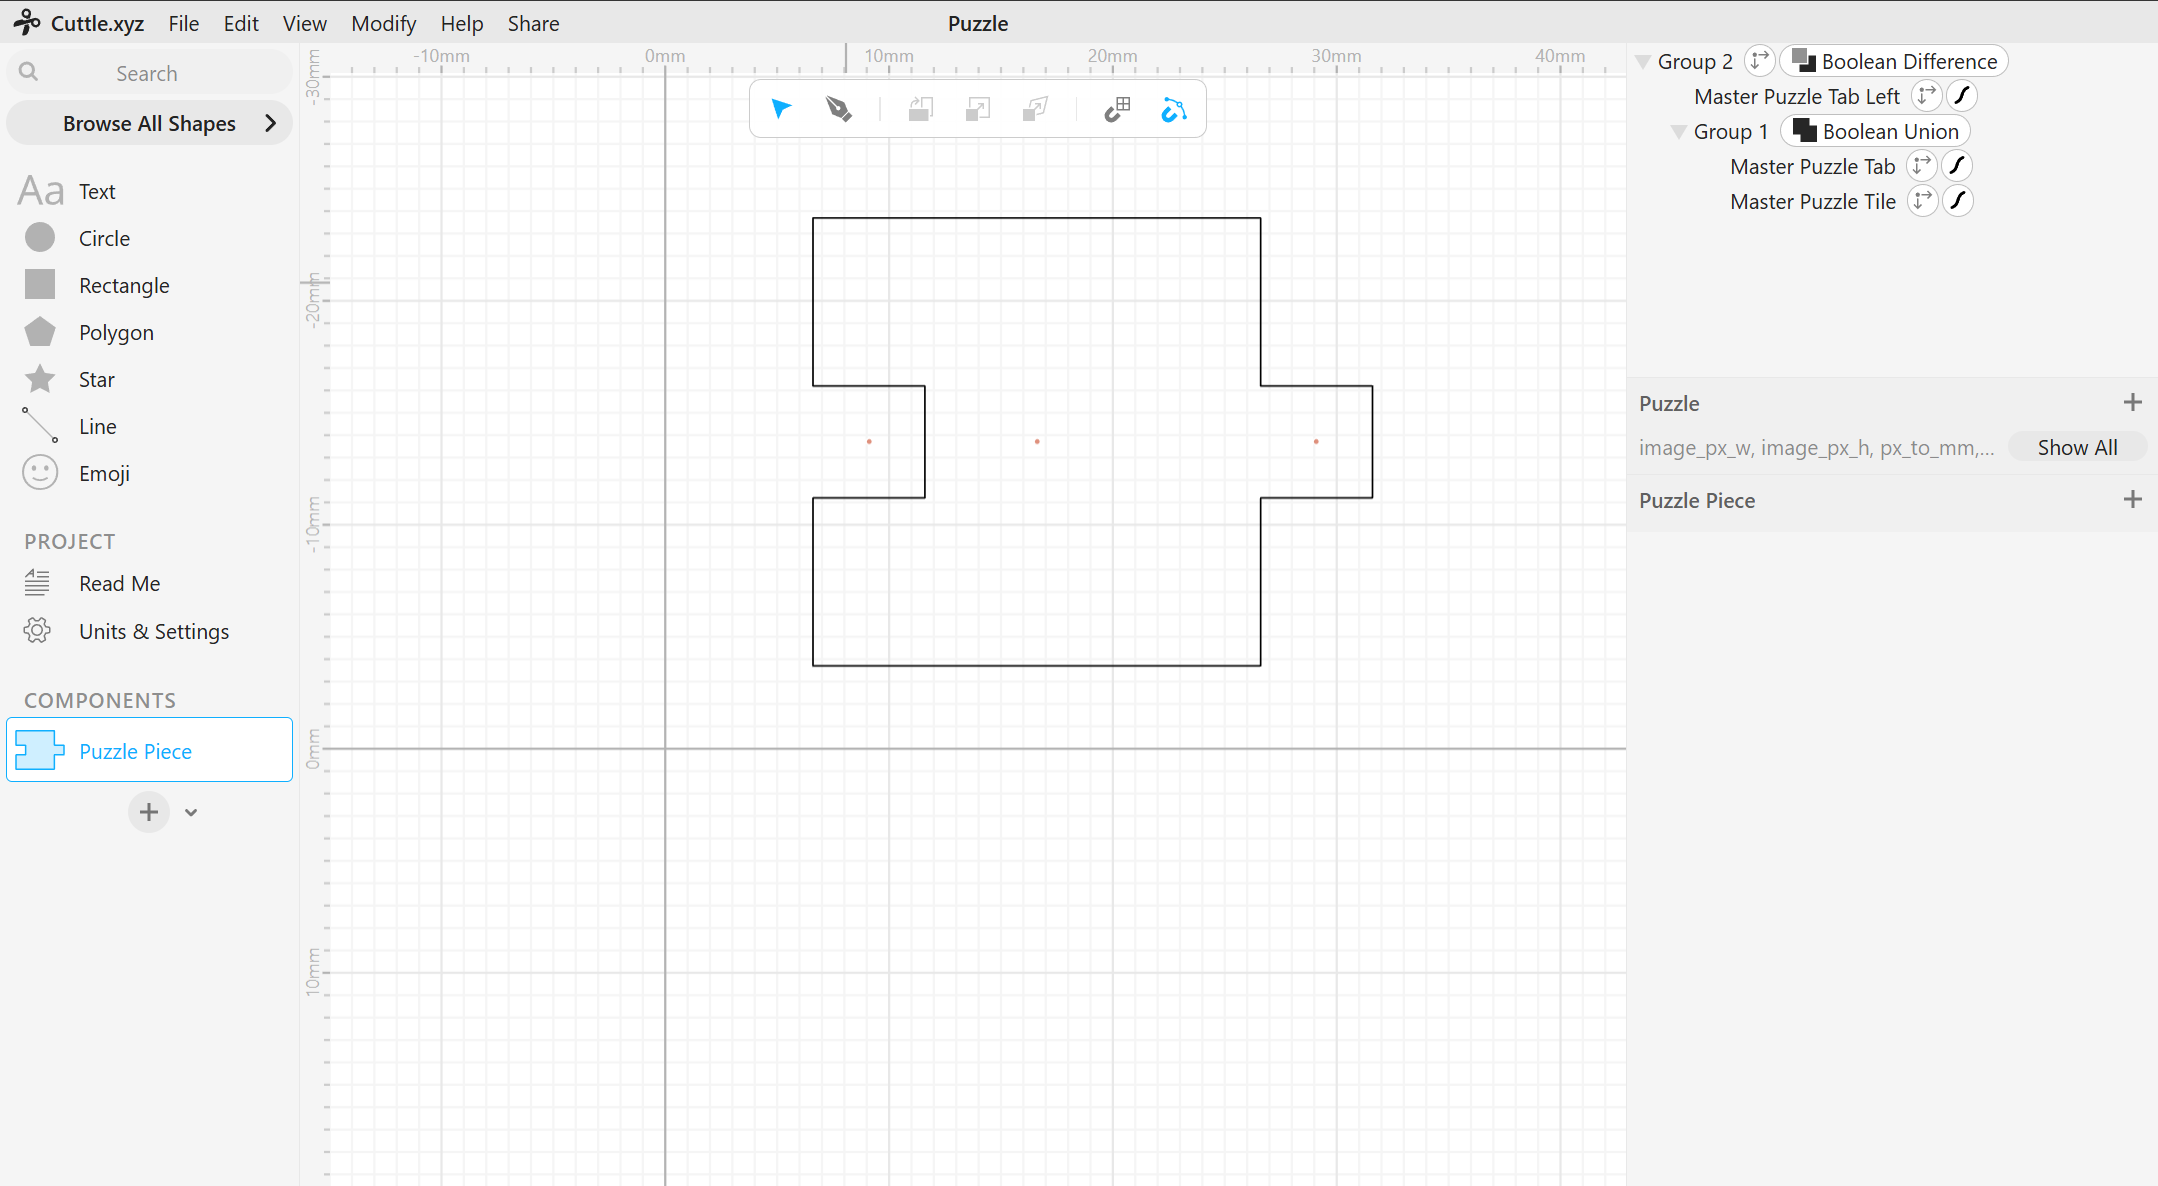
Task: Select the Group 2 layer
Action: 1695,62
